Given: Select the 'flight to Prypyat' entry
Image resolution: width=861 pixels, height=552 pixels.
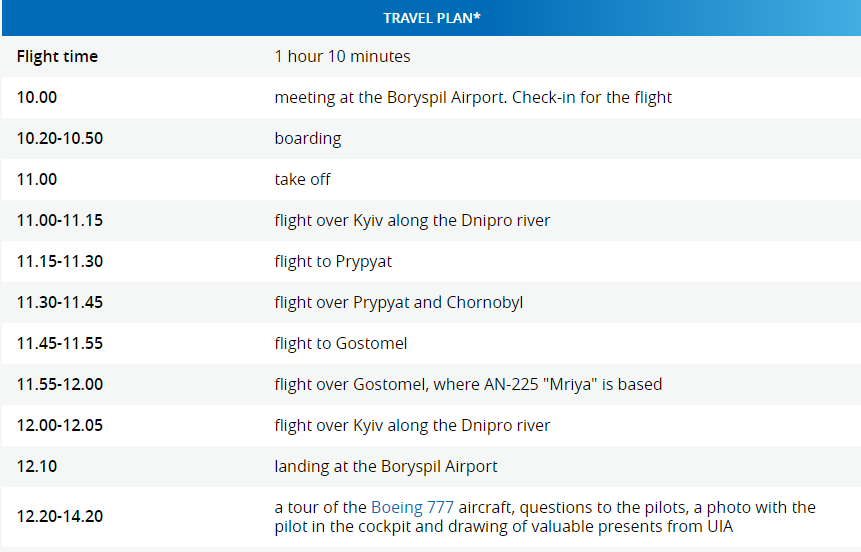Looking at the screenshot, I should [333, 262].
